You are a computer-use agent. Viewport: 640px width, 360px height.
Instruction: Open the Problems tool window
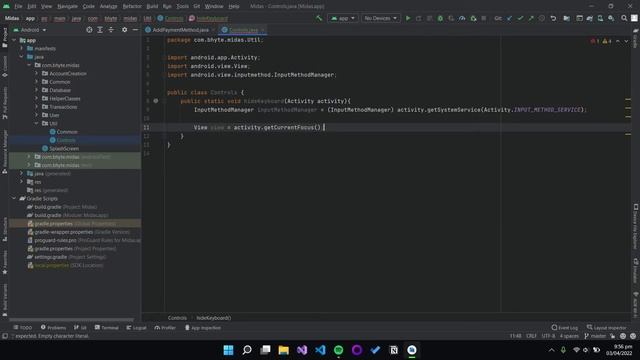click(53, 327)
